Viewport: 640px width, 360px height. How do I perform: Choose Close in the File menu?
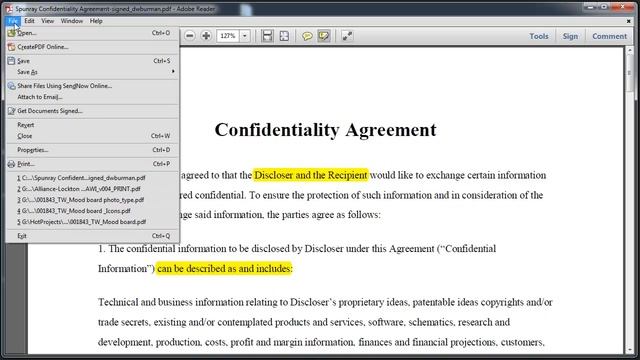click(92, 136)
